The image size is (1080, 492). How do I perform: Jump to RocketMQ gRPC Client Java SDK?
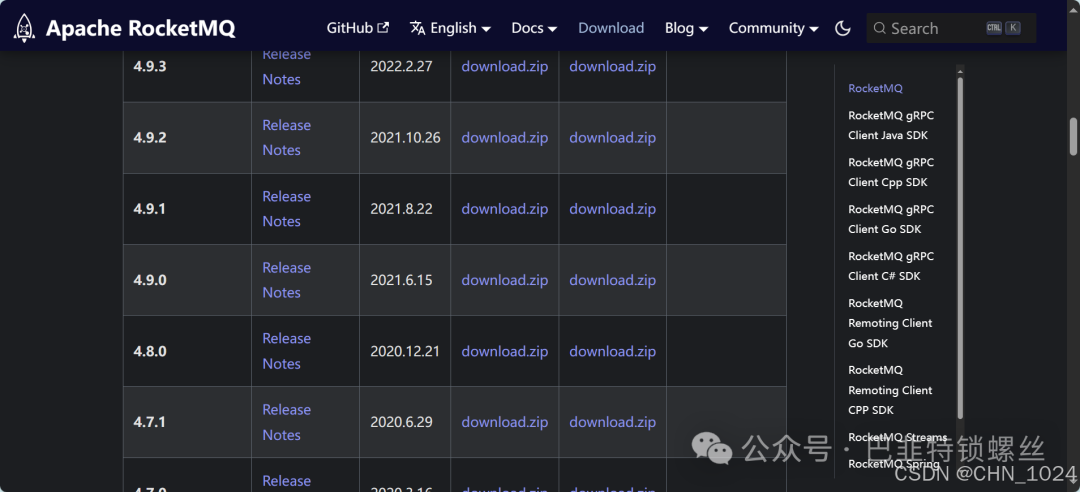891,125
